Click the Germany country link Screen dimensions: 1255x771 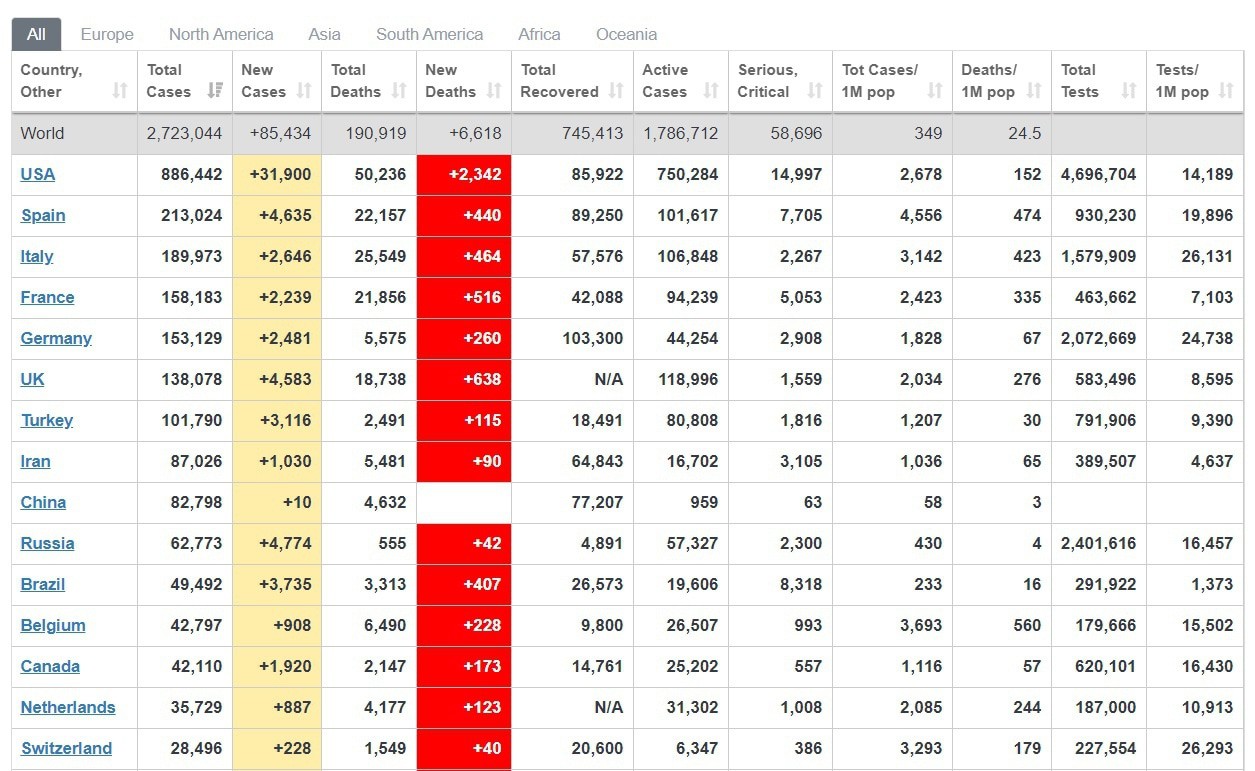tap(56, 338)
